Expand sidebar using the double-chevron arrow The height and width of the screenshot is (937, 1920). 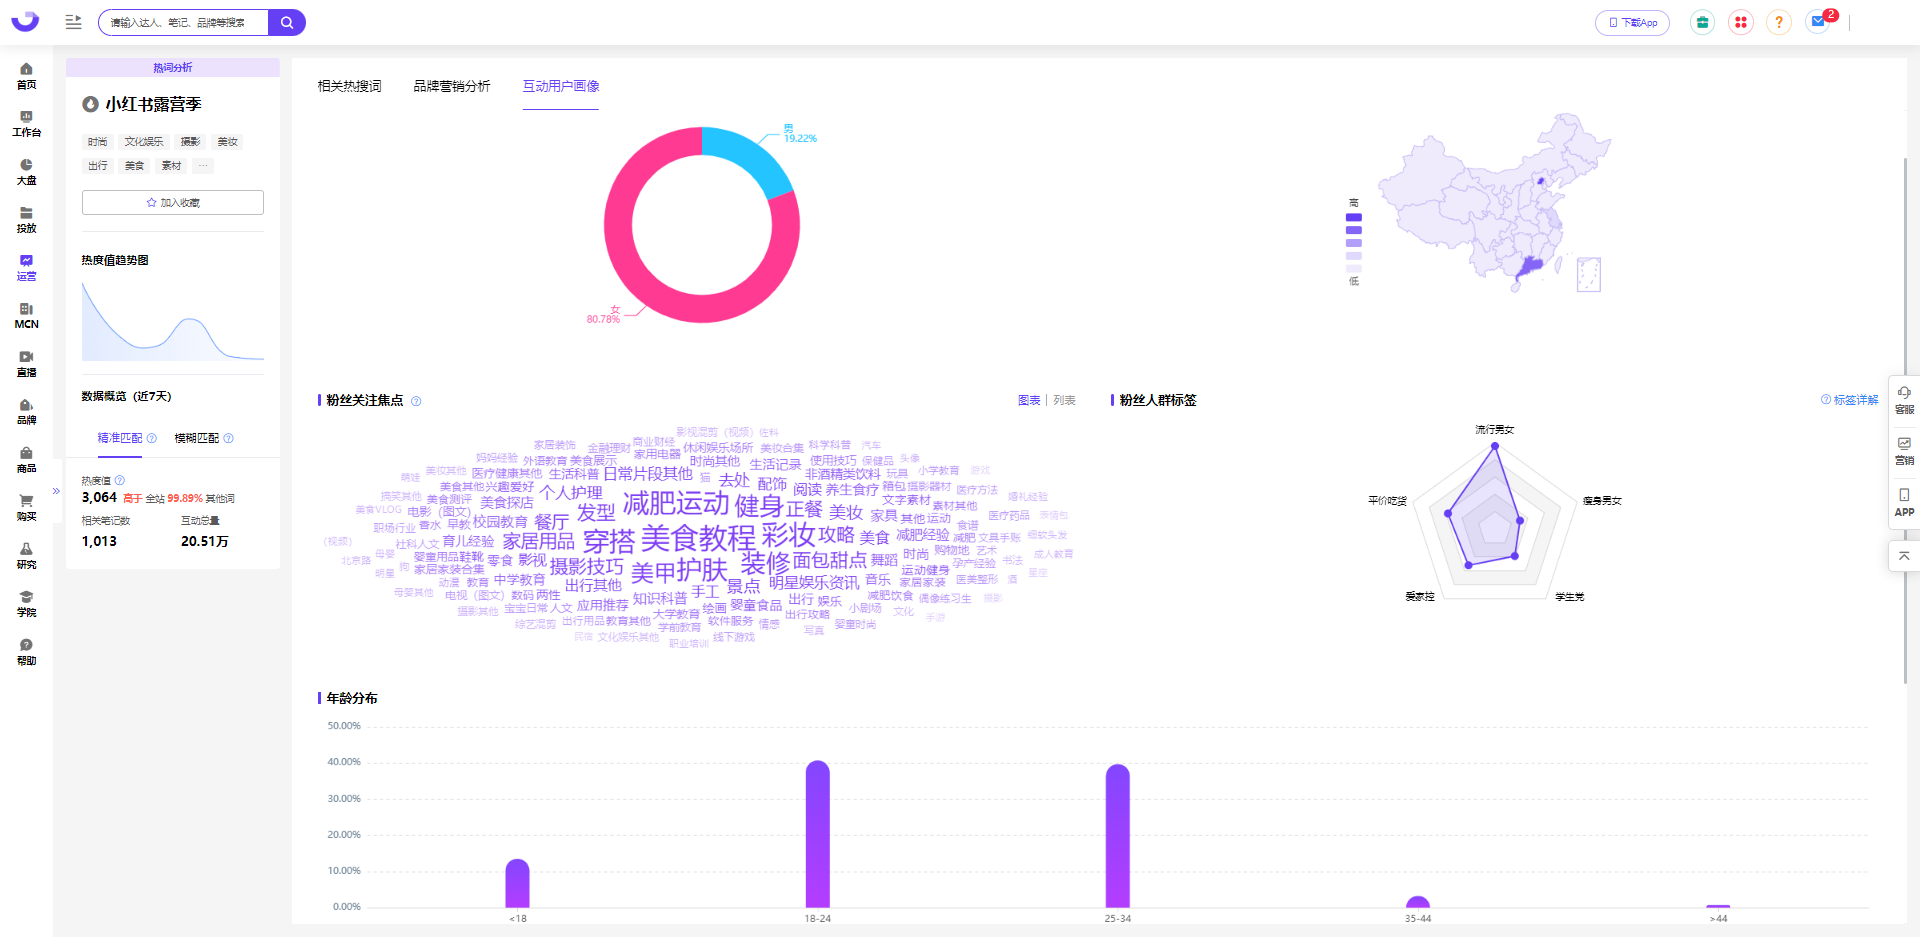57,491
